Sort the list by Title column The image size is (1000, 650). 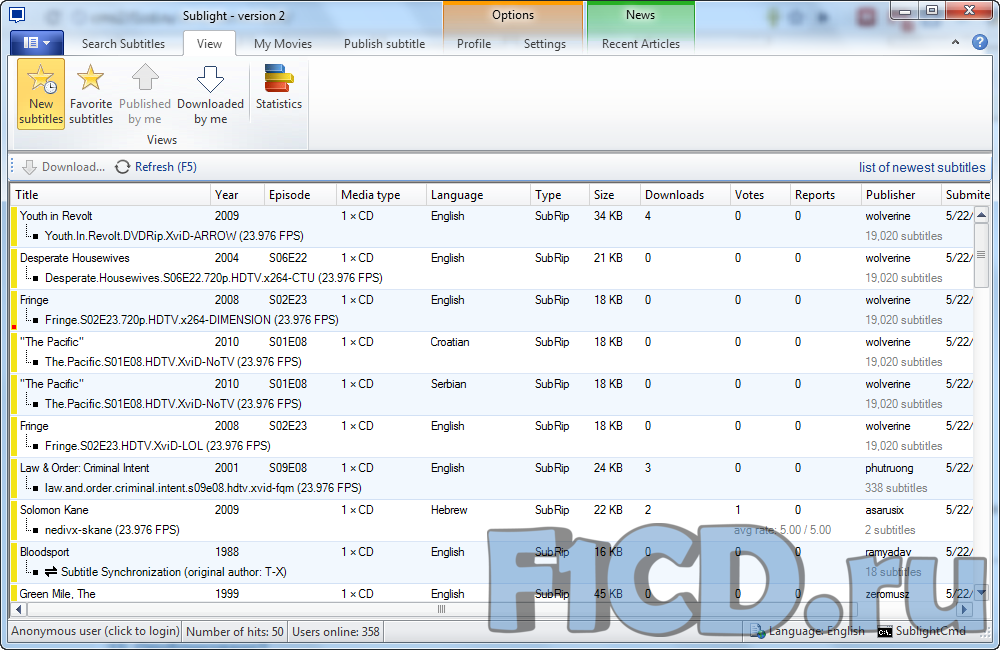110,195
